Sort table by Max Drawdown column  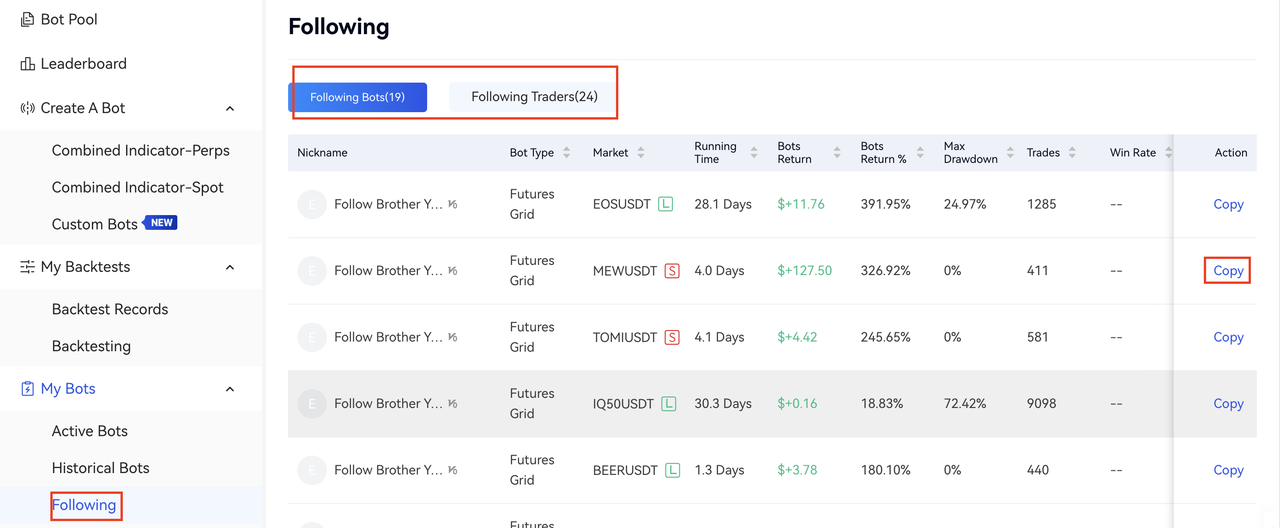pos(1010,153)
